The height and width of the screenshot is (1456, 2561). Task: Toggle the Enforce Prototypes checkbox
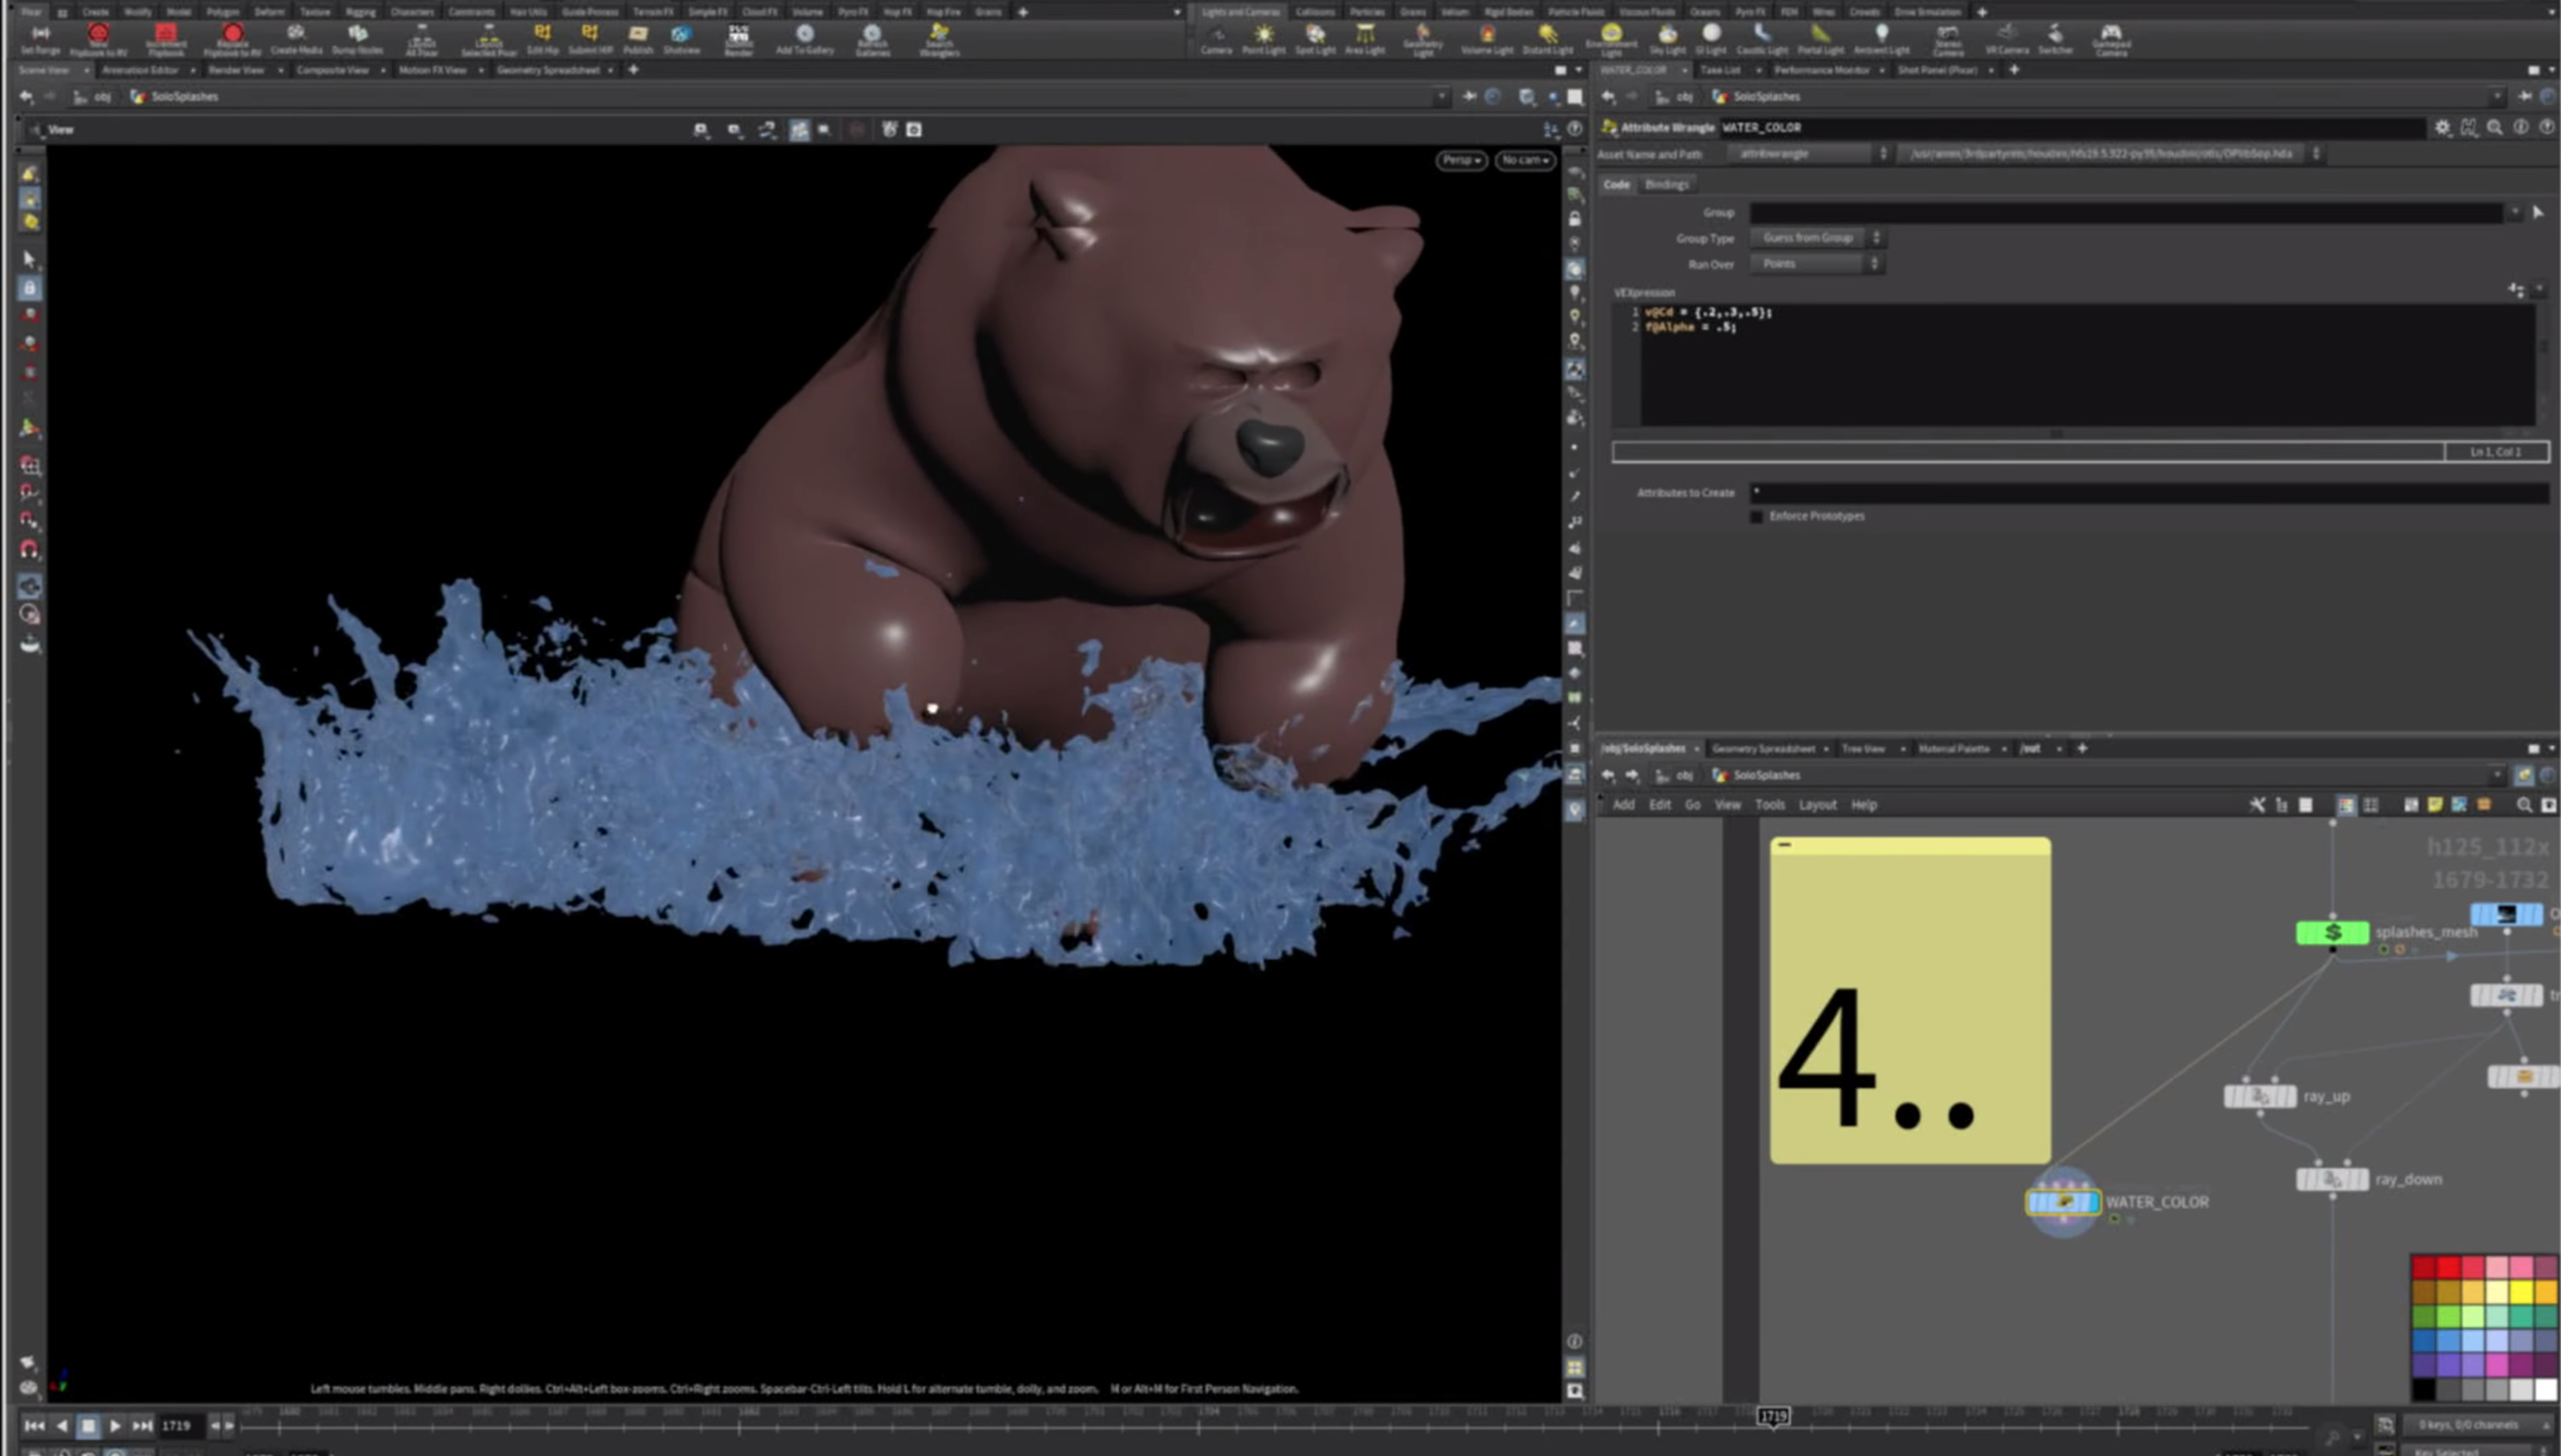(1756, 516)
